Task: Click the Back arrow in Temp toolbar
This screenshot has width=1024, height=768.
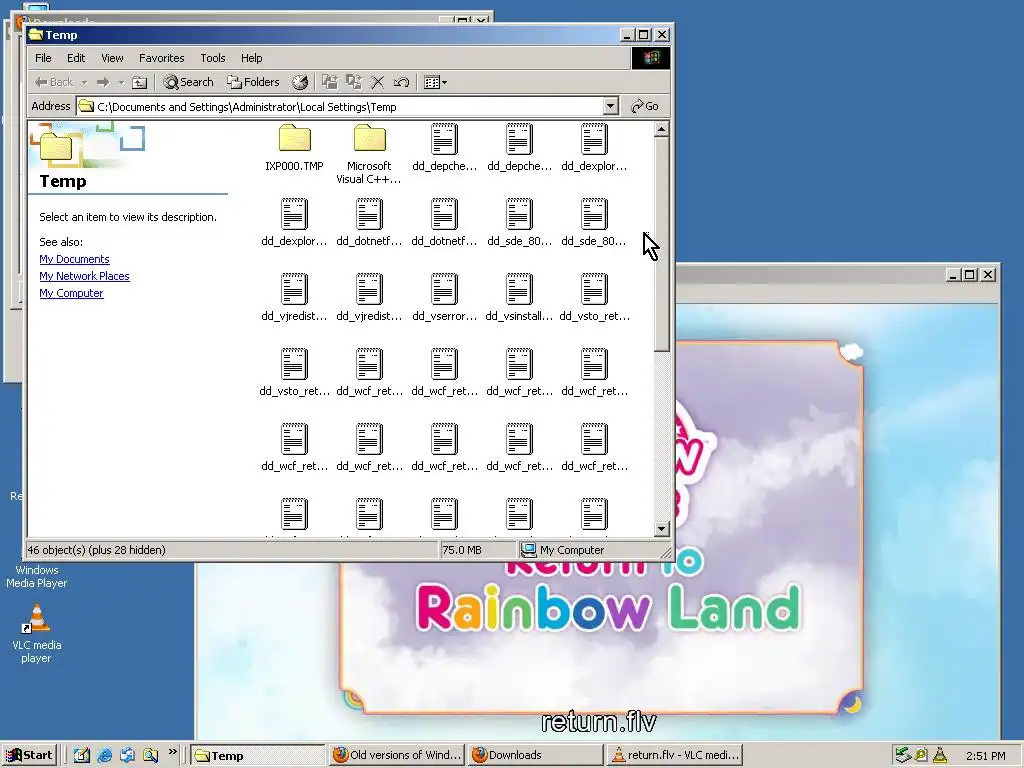Action: click(x=54, y=82)
